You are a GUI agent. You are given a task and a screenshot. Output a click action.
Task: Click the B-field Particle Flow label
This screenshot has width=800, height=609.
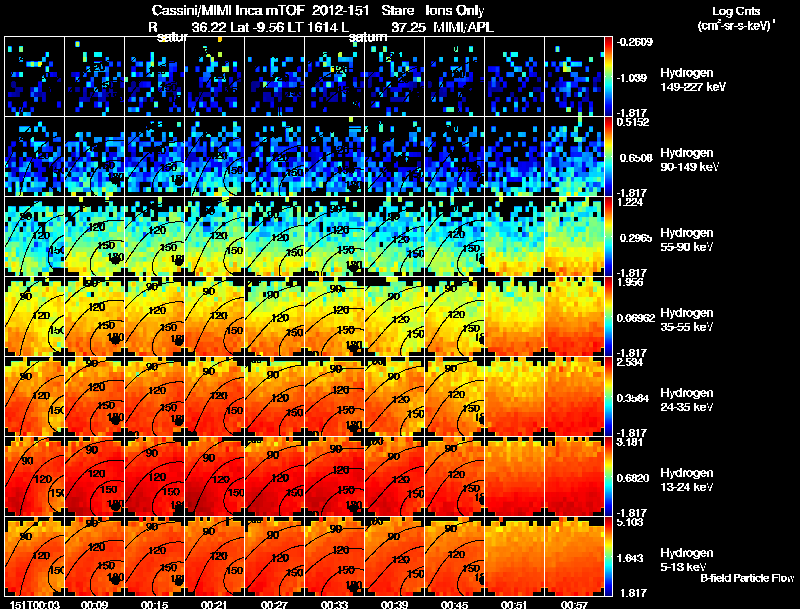click(x=747, y=578)
